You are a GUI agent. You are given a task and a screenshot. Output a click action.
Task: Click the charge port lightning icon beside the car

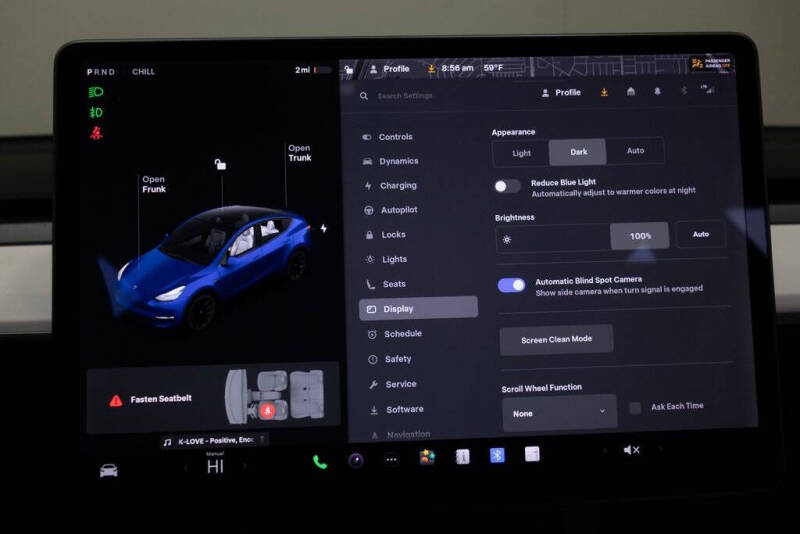323,228
